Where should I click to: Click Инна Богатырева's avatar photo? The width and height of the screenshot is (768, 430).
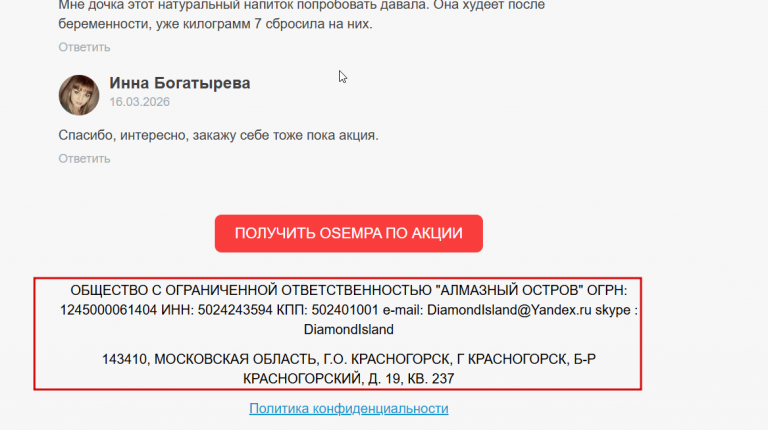pyautogui.click(x=79, y=95)
